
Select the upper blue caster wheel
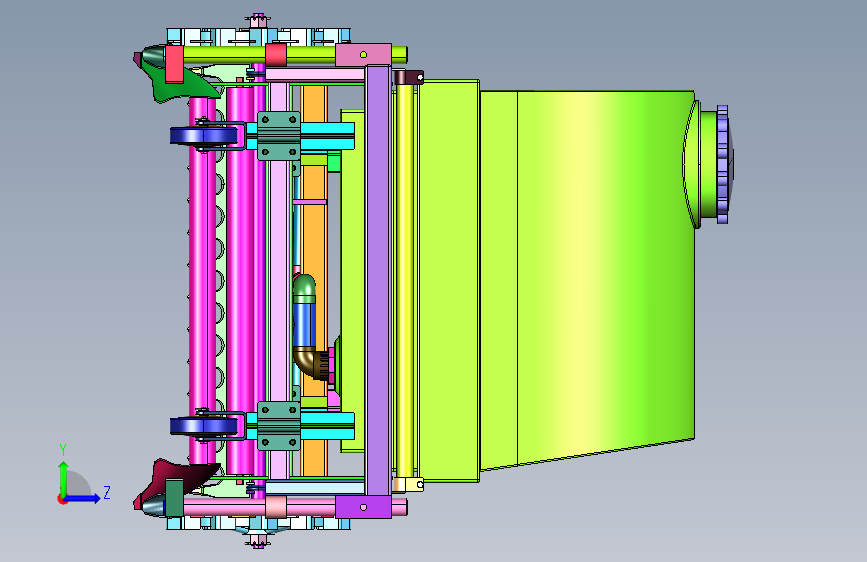(x=202, y=136)
